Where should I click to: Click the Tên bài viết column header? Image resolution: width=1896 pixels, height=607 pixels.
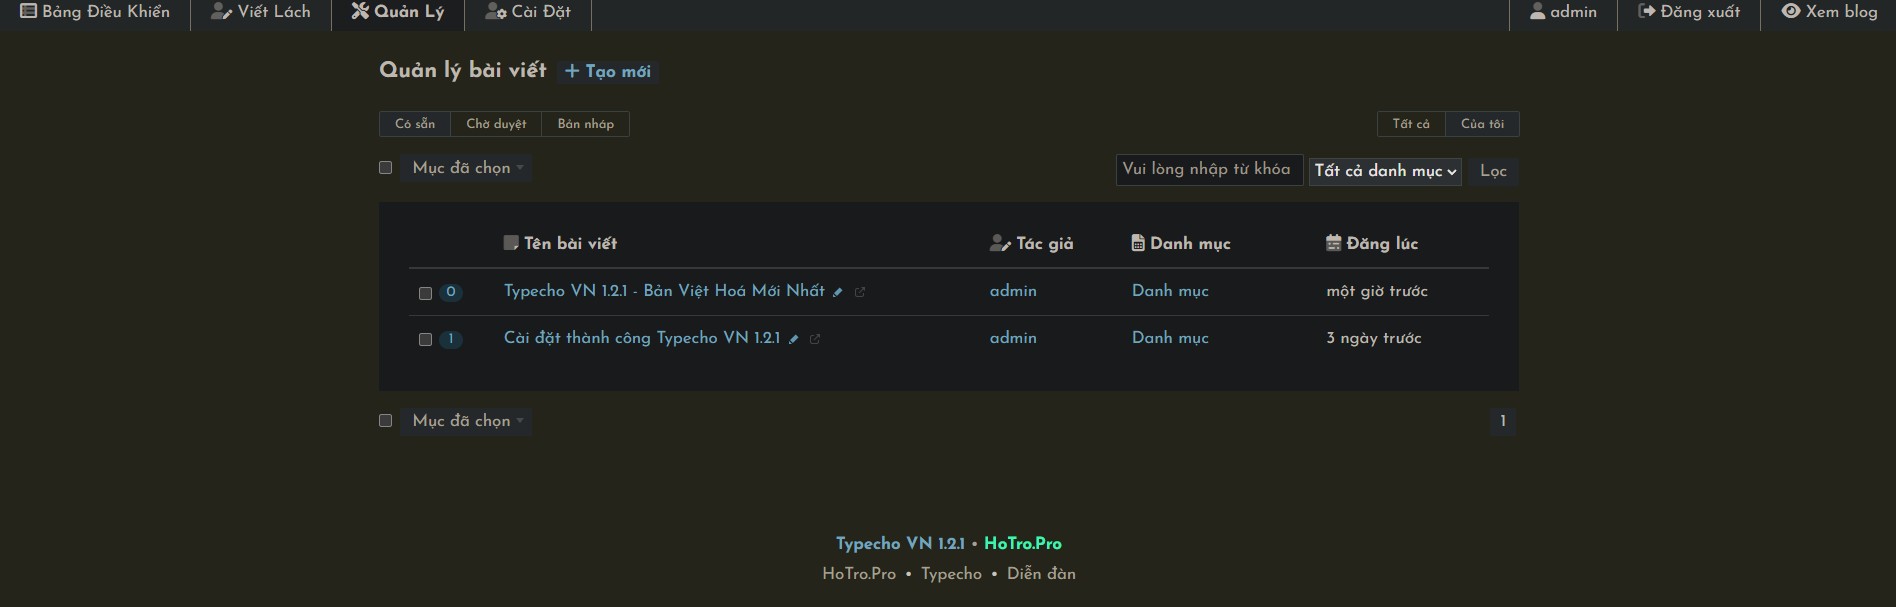coord(560,243)
